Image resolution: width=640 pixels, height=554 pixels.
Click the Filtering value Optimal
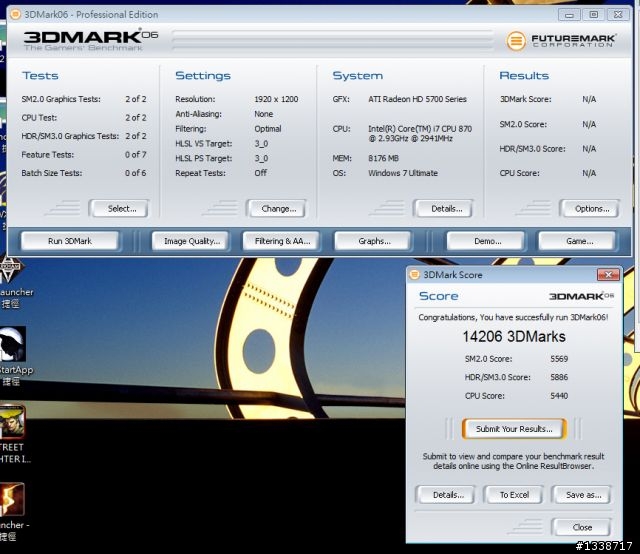coord(268,129)
